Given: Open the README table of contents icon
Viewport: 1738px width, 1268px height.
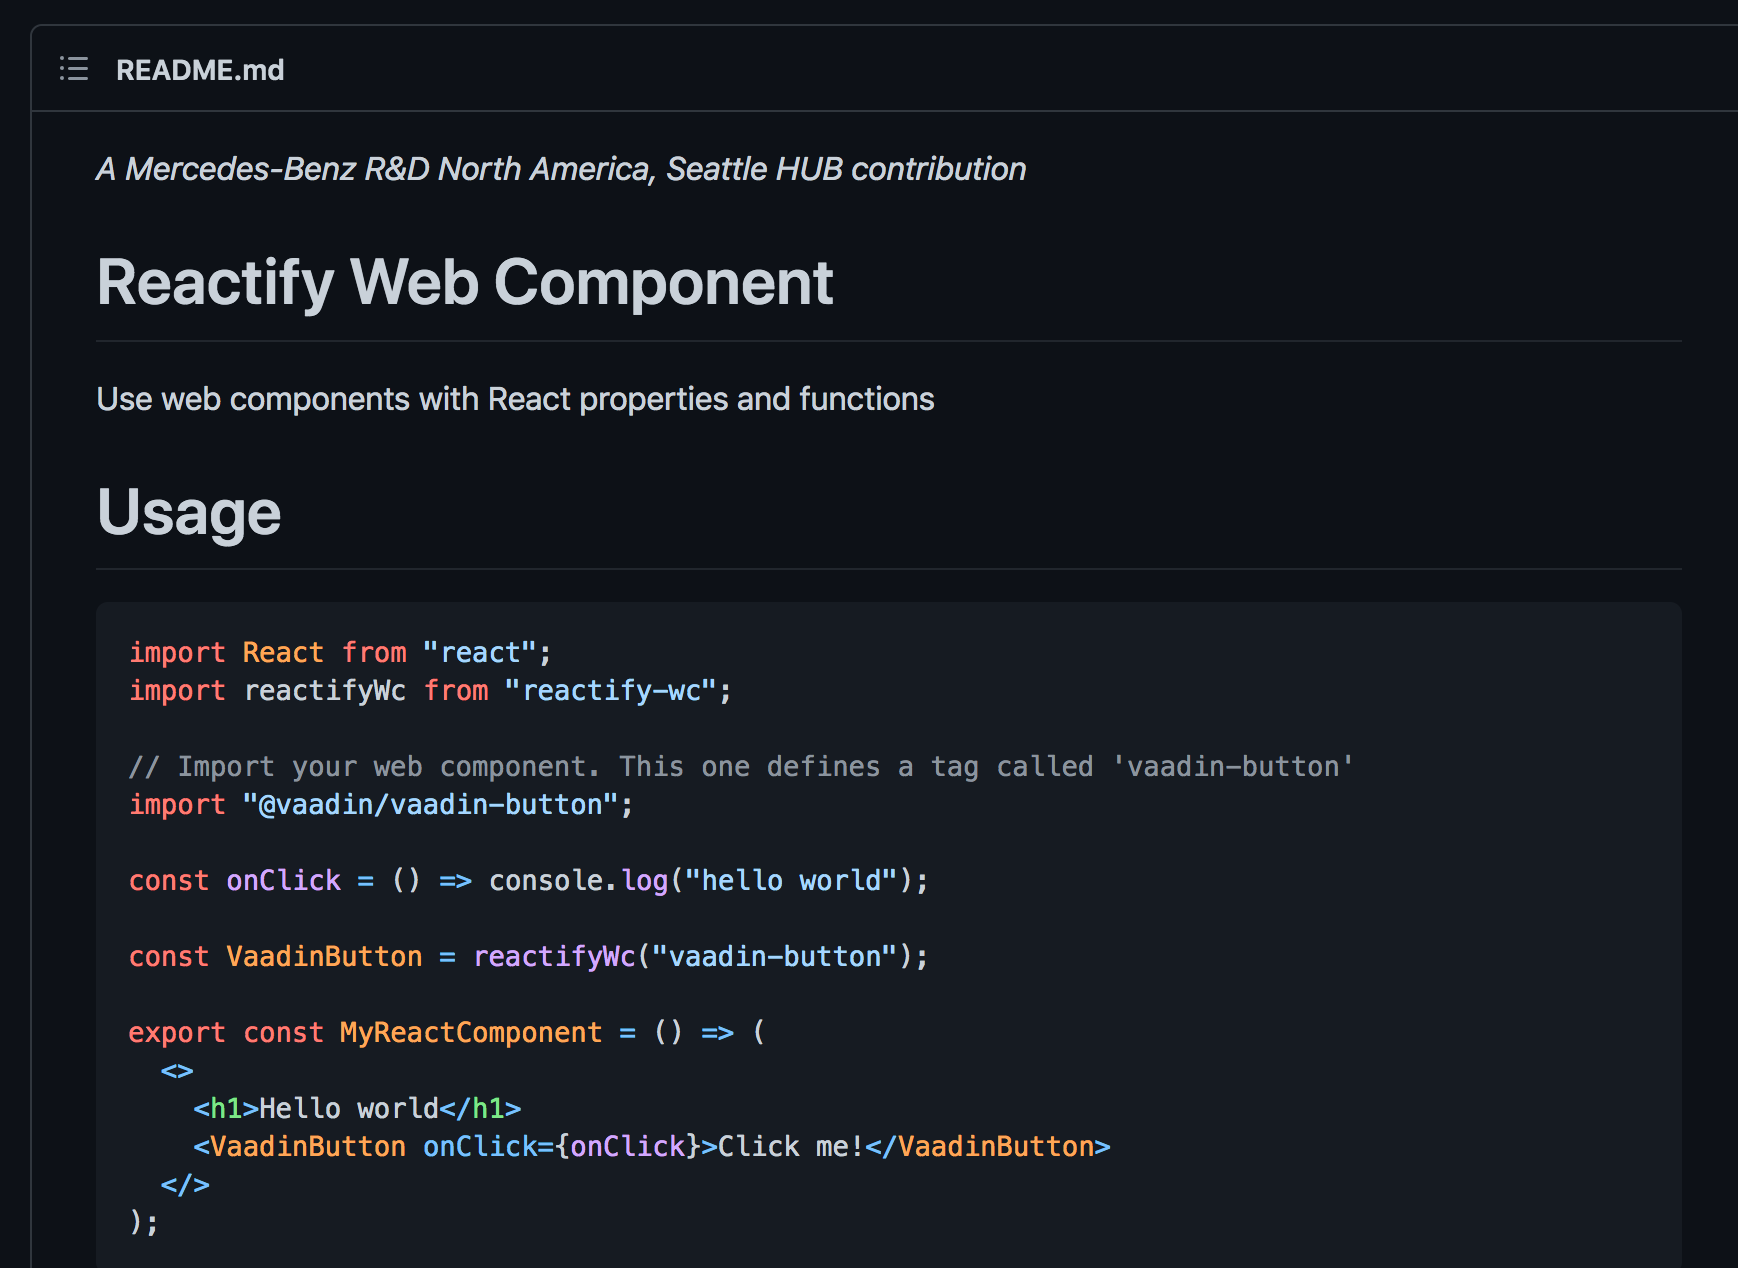Looking at the screenshot, I should point(74,69).
